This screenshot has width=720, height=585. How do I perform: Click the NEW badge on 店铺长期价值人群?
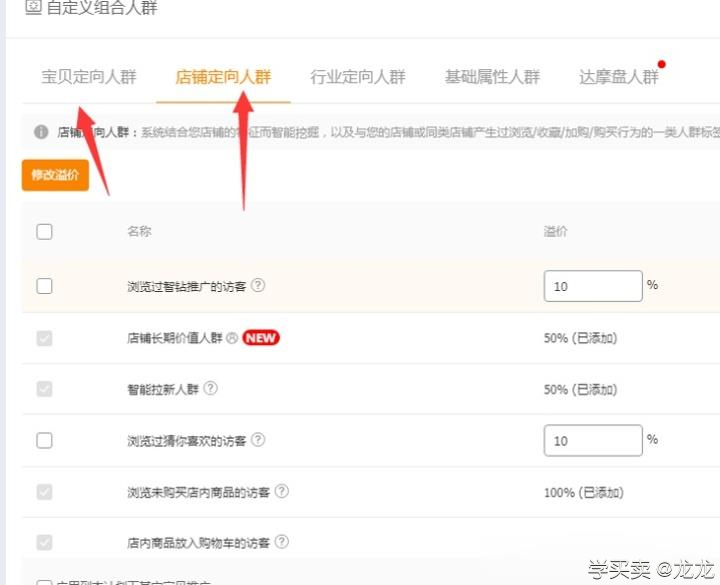coord(261,338)
